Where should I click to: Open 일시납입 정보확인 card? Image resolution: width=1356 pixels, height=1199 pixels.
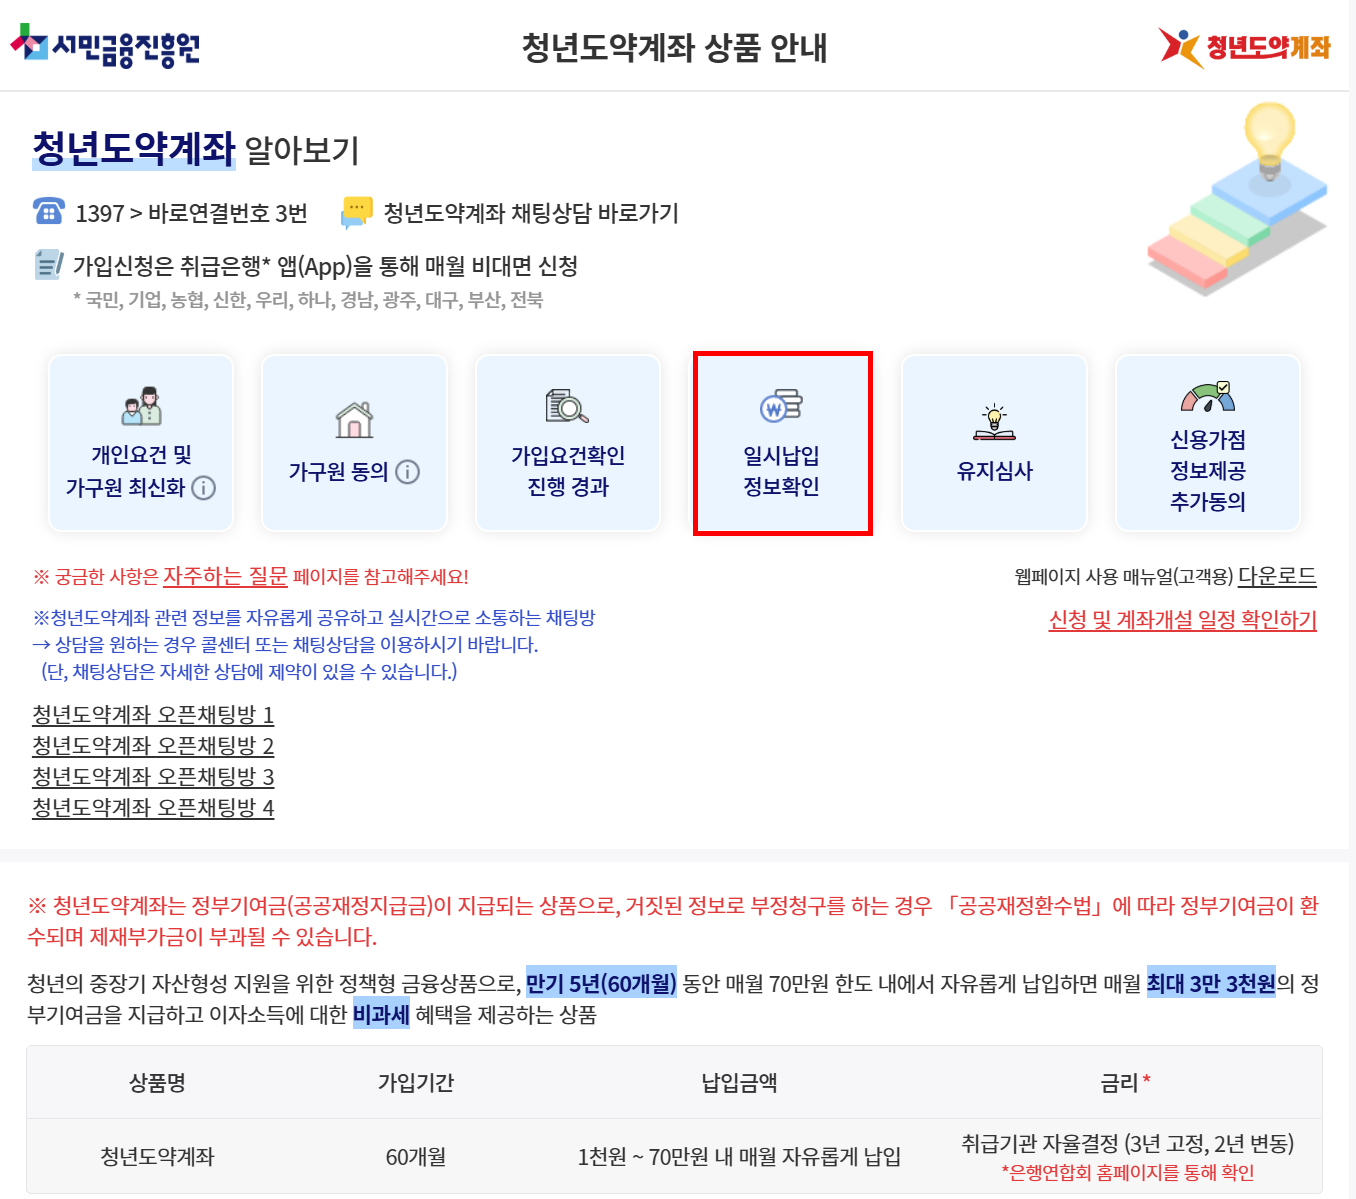pyautogui.click(x=782, y=443)
